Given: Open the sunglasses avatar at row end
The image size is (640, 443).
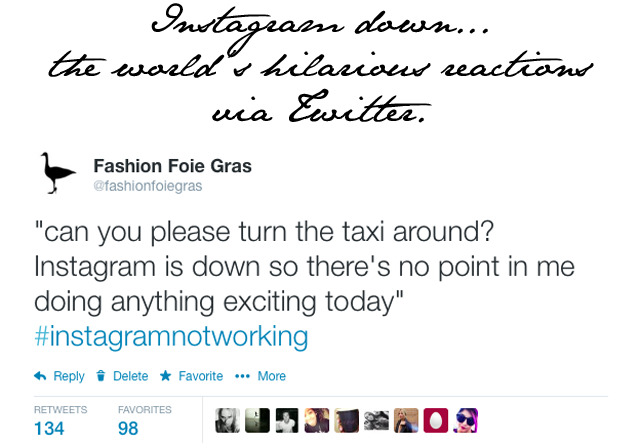Looking at the screenshot, I should tap(466, 421).
